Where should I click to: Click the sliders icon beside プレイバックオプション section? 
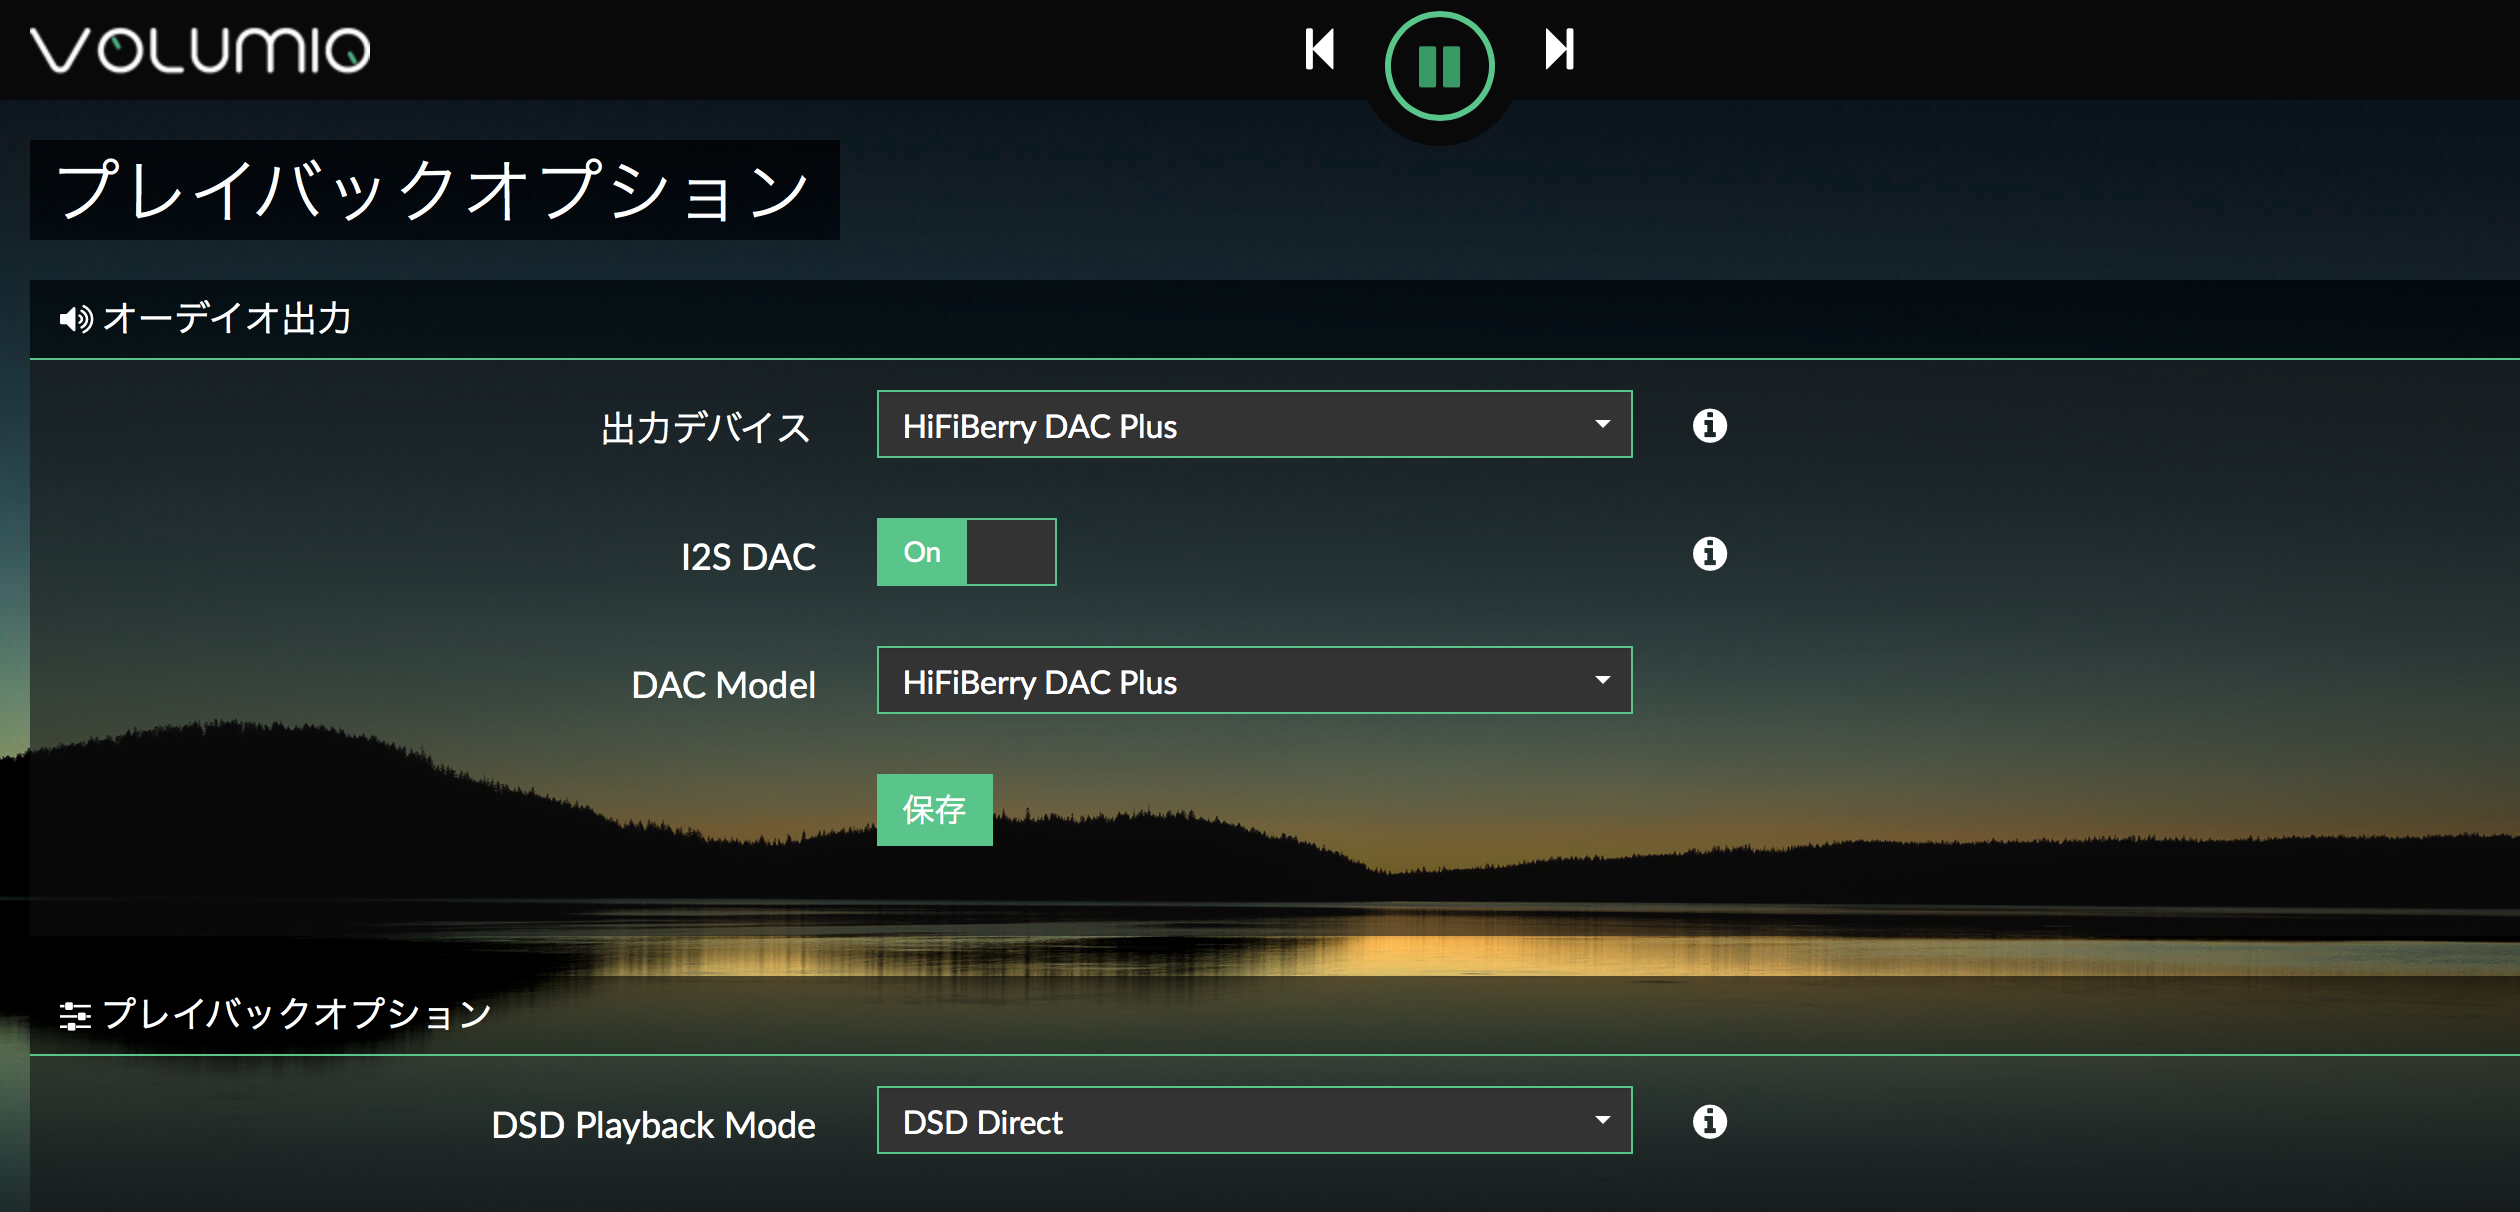pyautogui.click(x=75, y=1016)
